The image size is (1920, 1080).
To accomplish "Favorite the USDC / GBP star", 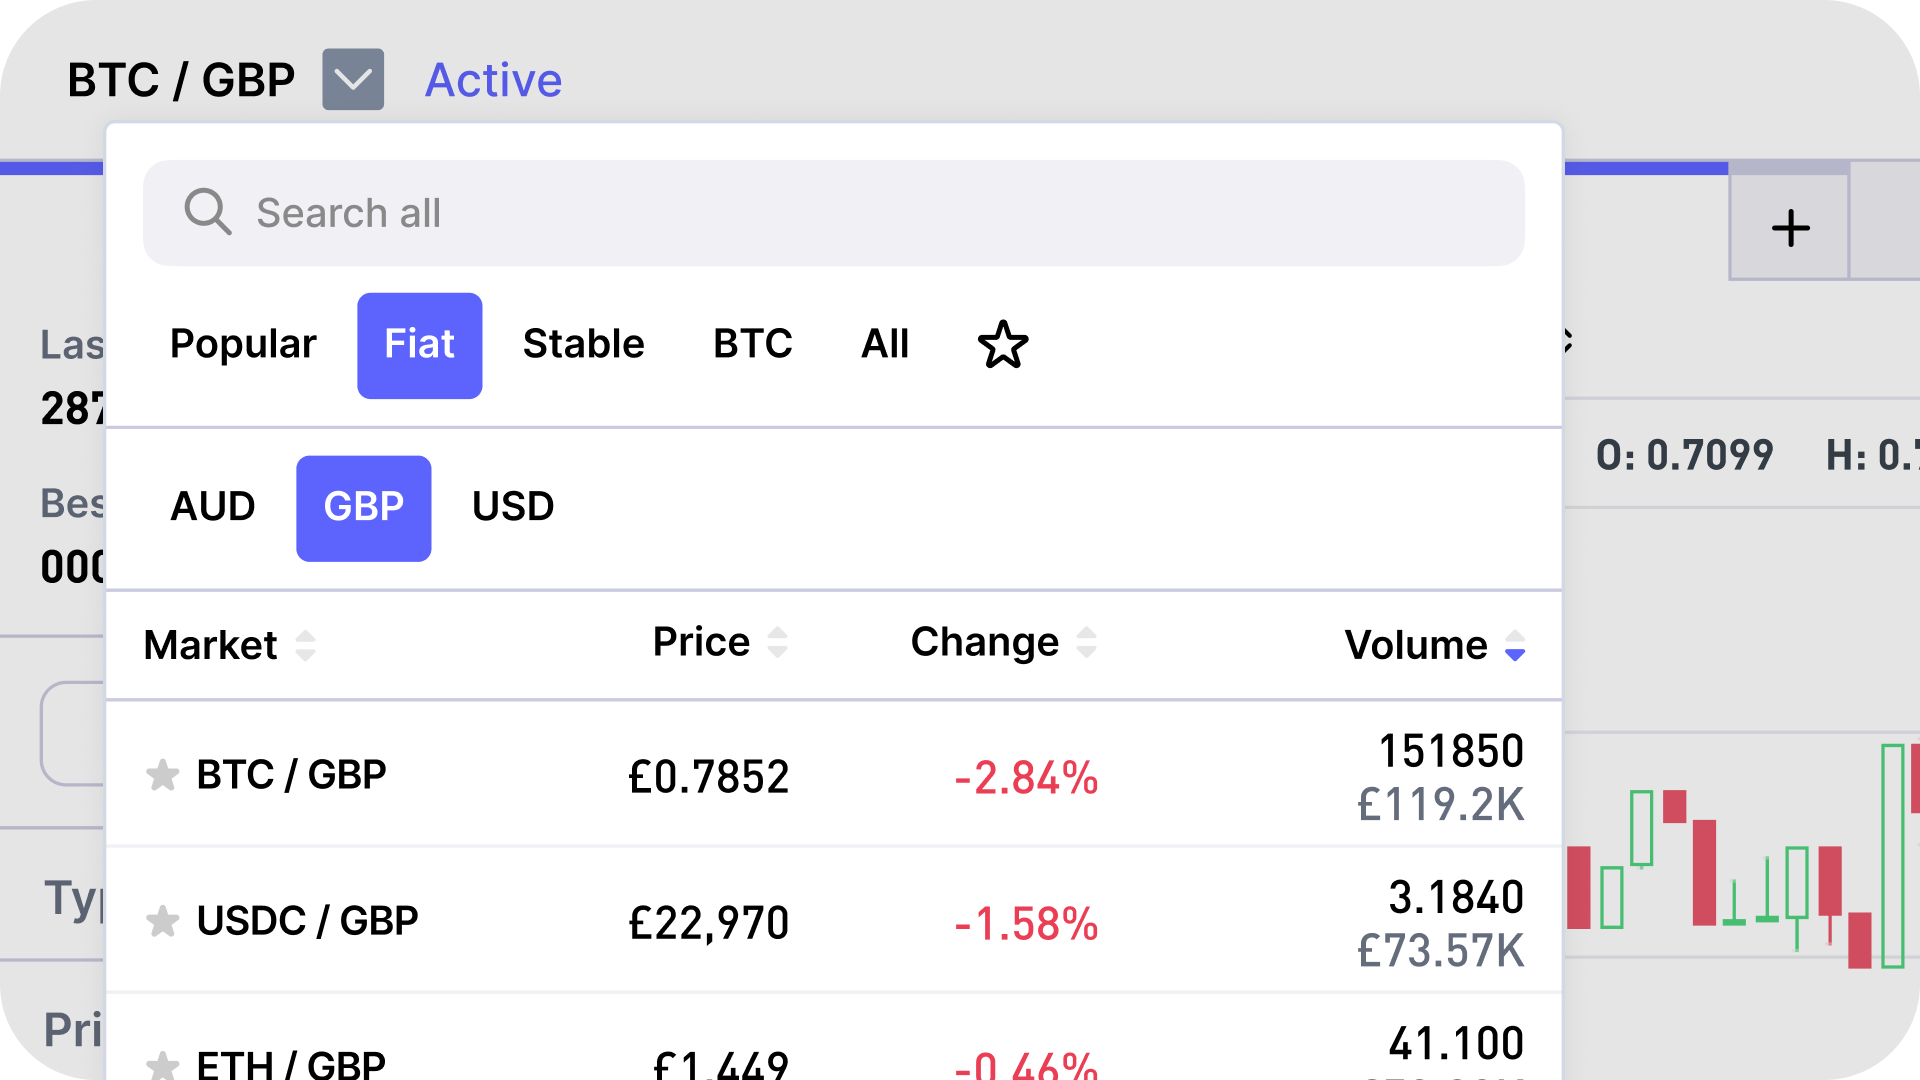I will pos(162,921).
